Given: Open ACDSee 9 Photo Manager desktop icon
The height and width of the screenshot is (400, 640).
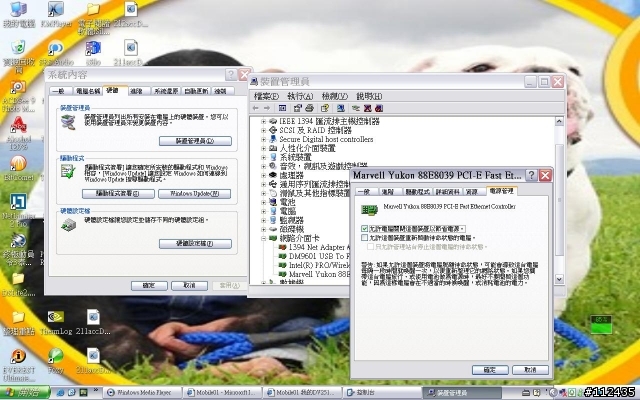Looking at the screenshot, I should point(18,96).
